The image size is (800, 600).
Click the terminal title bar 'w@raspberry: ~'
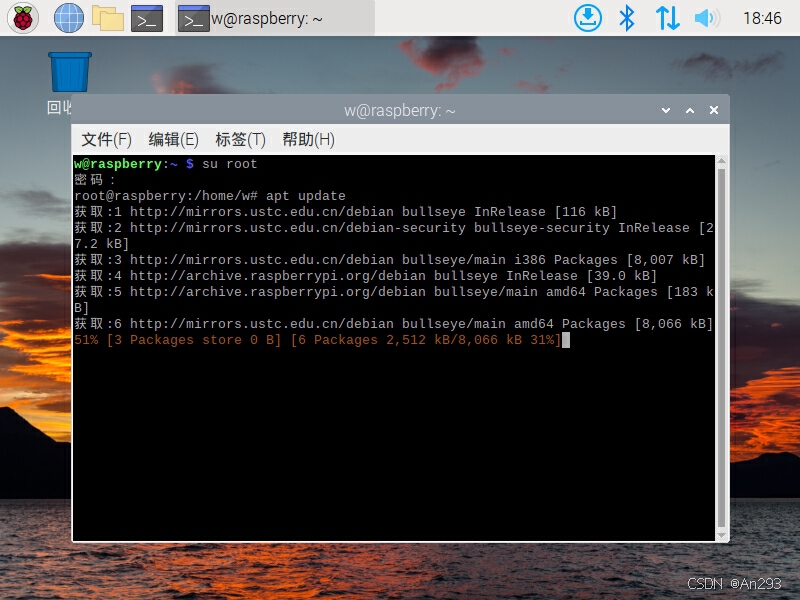click(x=399, y=110)
